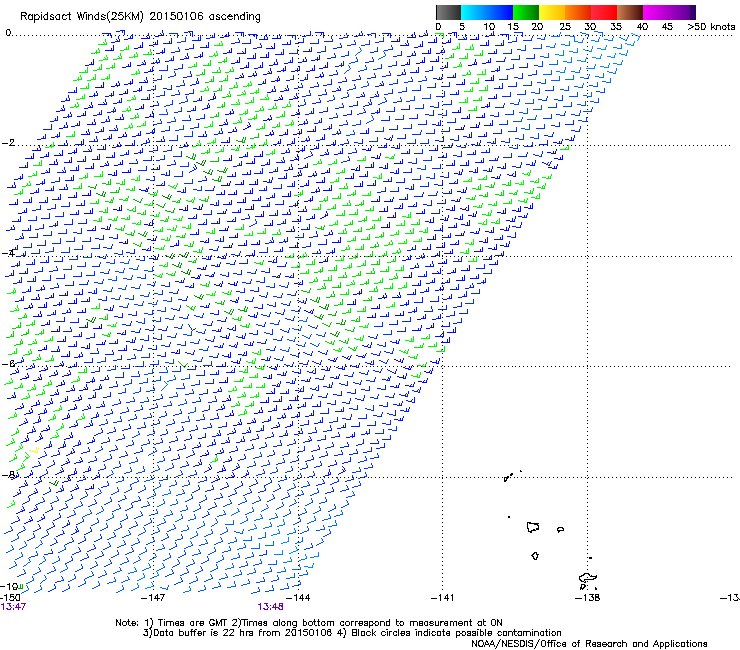This screenshot has width=740, height=650.
Task: Click the note line starting "Note: 1) Times are GMT"
Action: click(x=309, y=623)
